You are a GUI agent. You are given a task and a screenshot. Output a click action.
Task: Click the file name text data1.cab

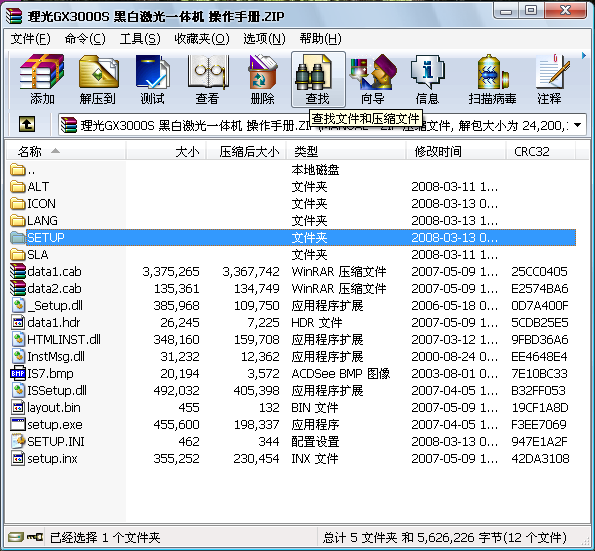point(54,272)
